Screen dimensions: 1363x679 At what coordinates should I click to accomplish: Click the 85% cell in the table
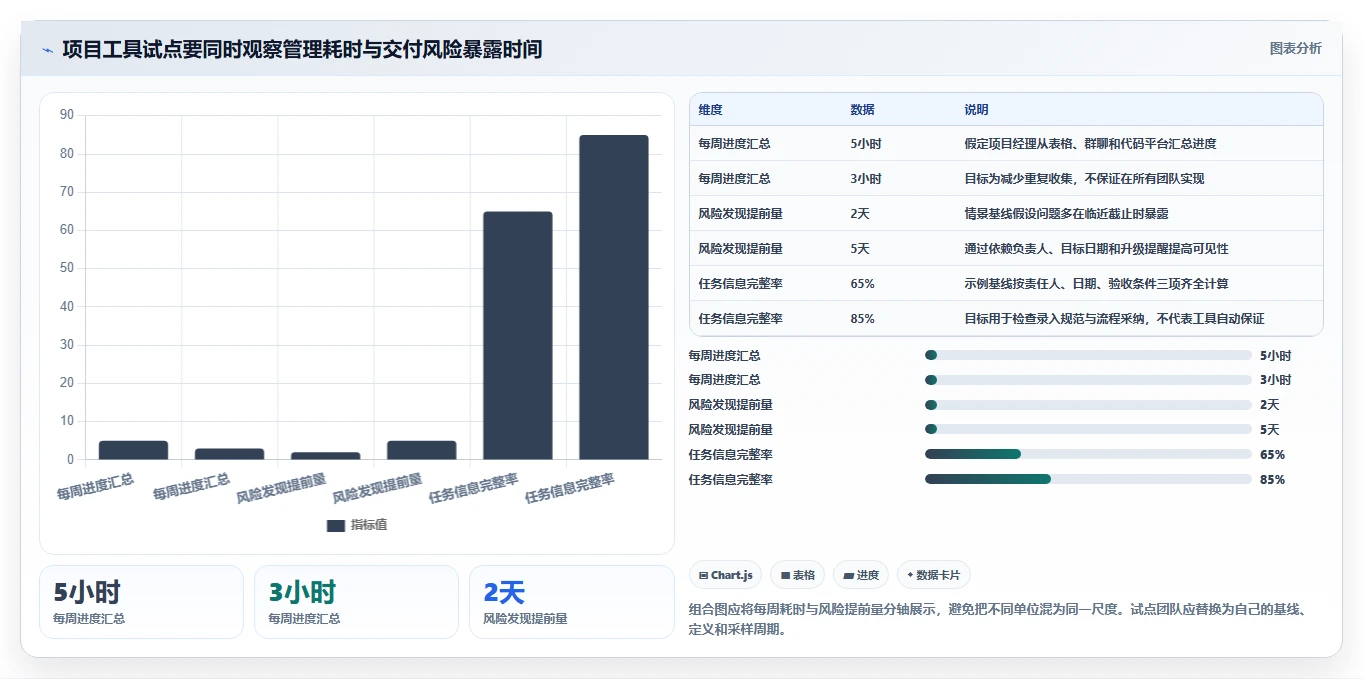[863, 319]
